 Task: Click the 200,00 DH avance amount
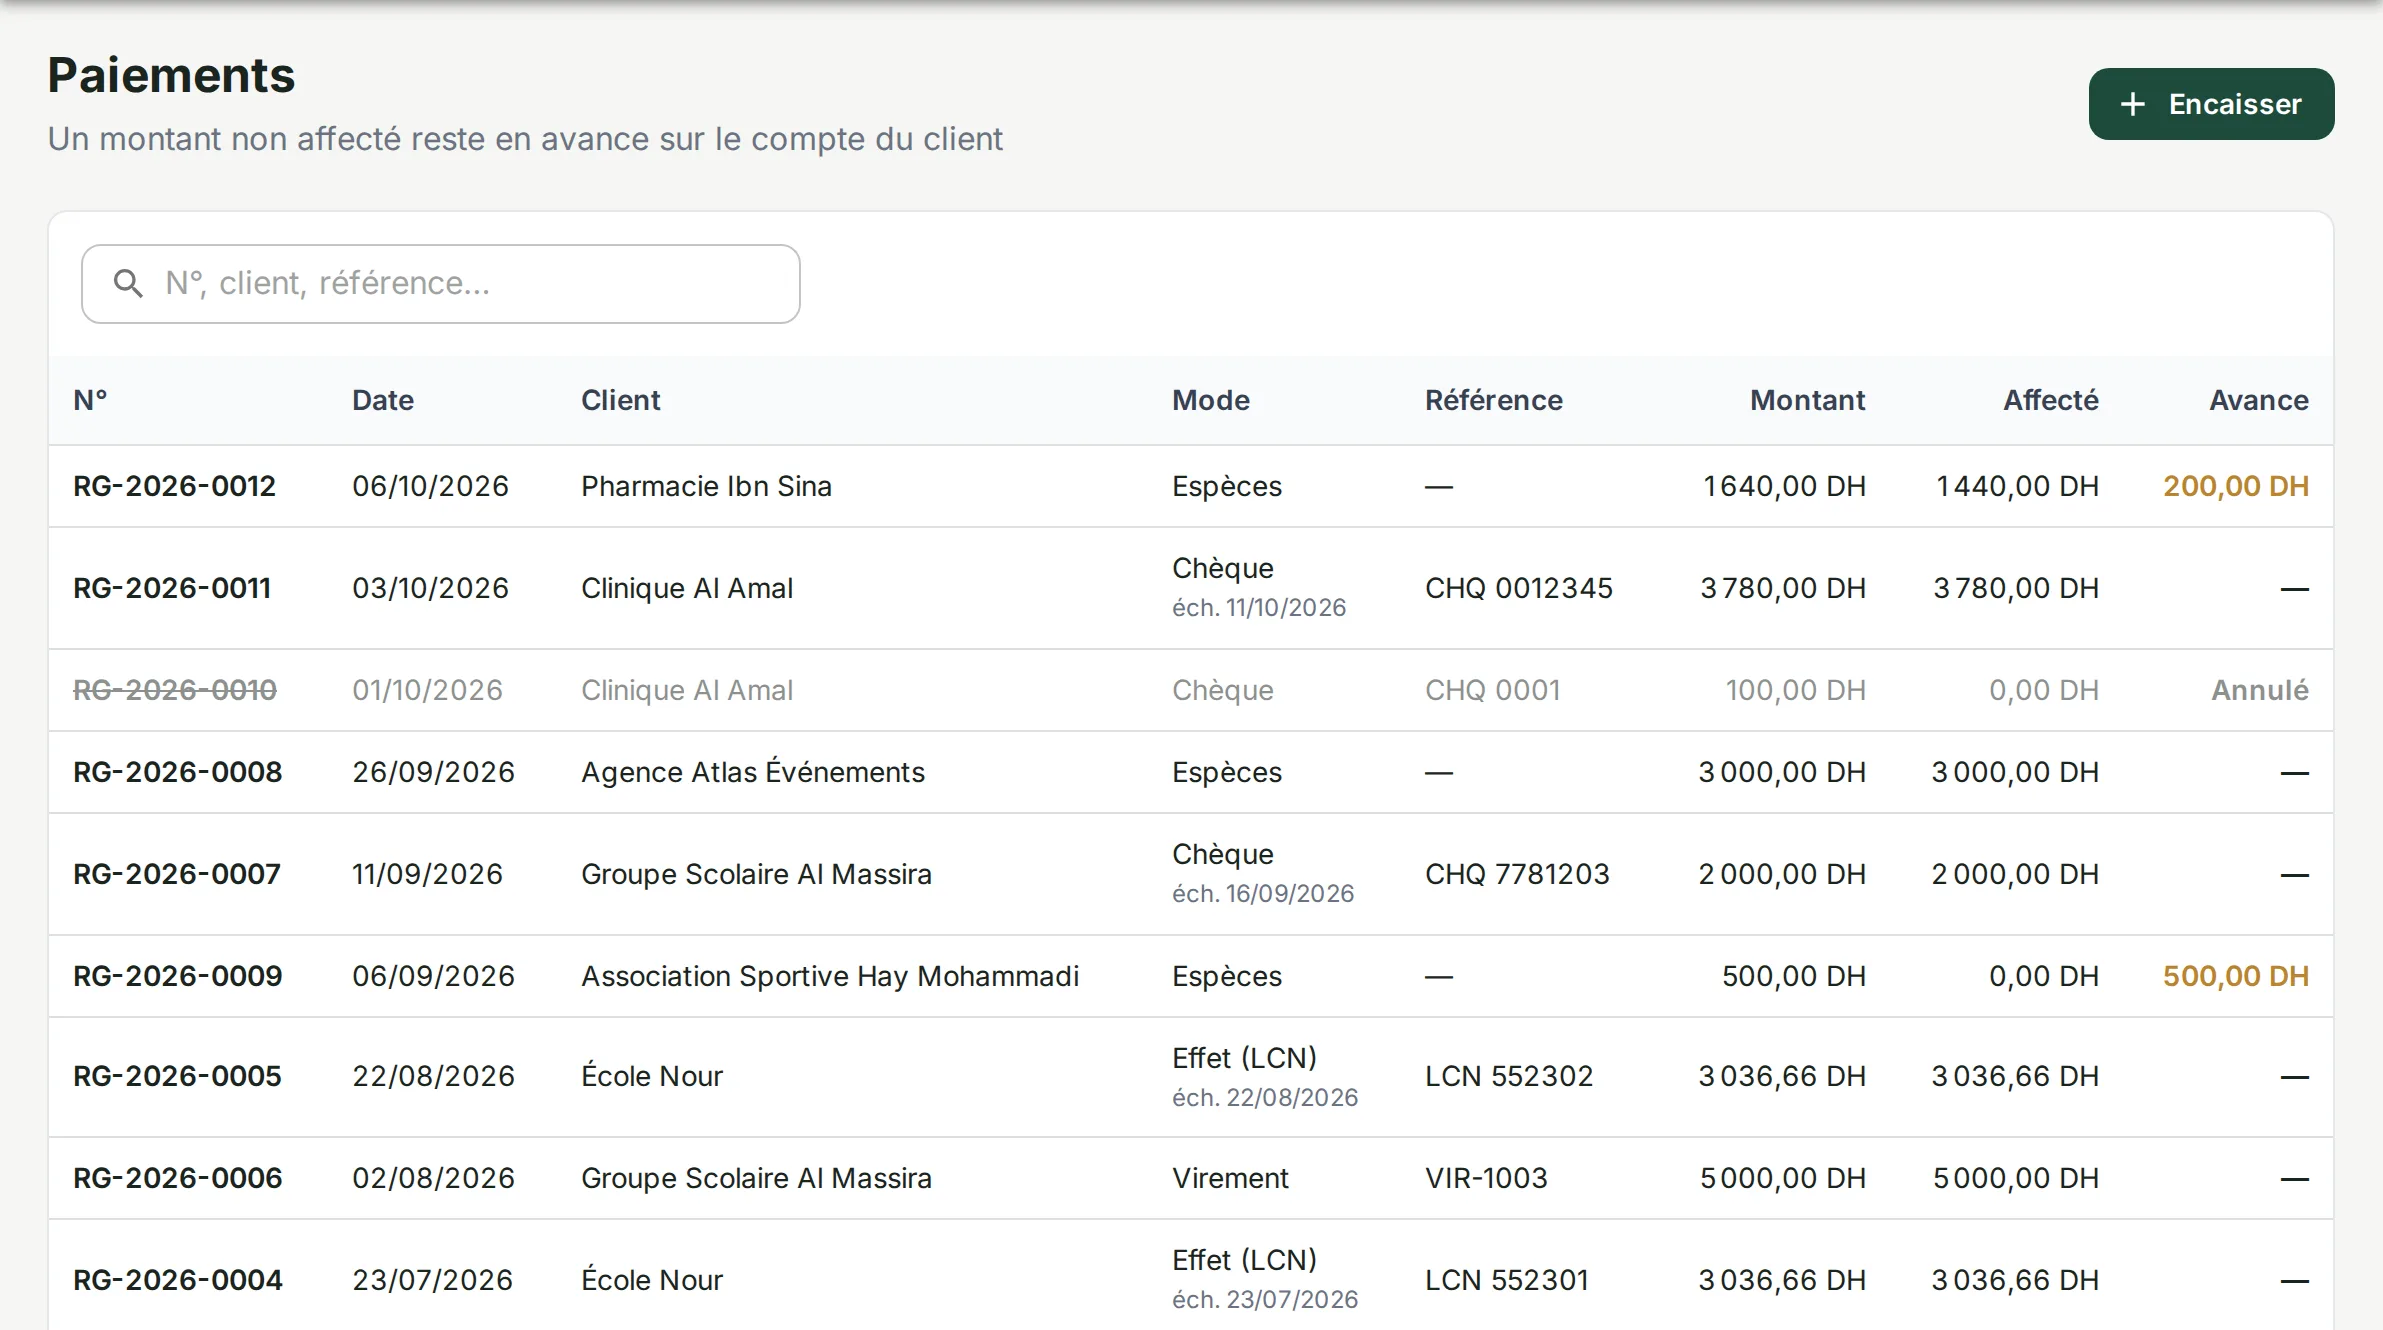(x=2236, y=486)
